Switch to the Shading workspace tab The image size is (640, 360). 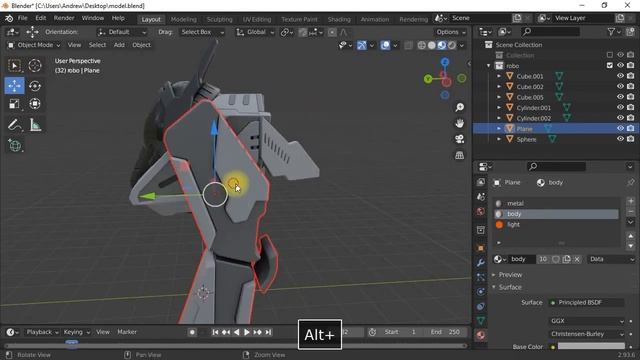339,19
